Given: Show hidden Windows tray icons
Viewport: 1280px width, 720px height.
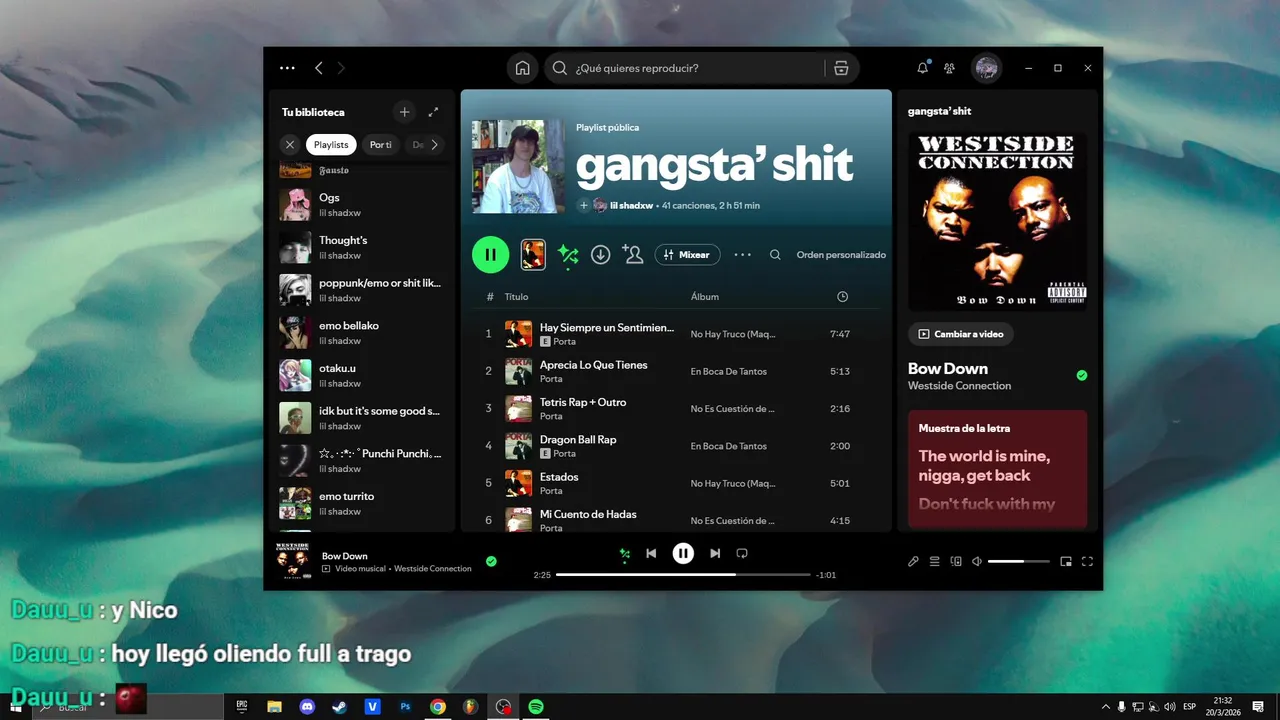Looking at the screenshot, I should coord(1105,707).
